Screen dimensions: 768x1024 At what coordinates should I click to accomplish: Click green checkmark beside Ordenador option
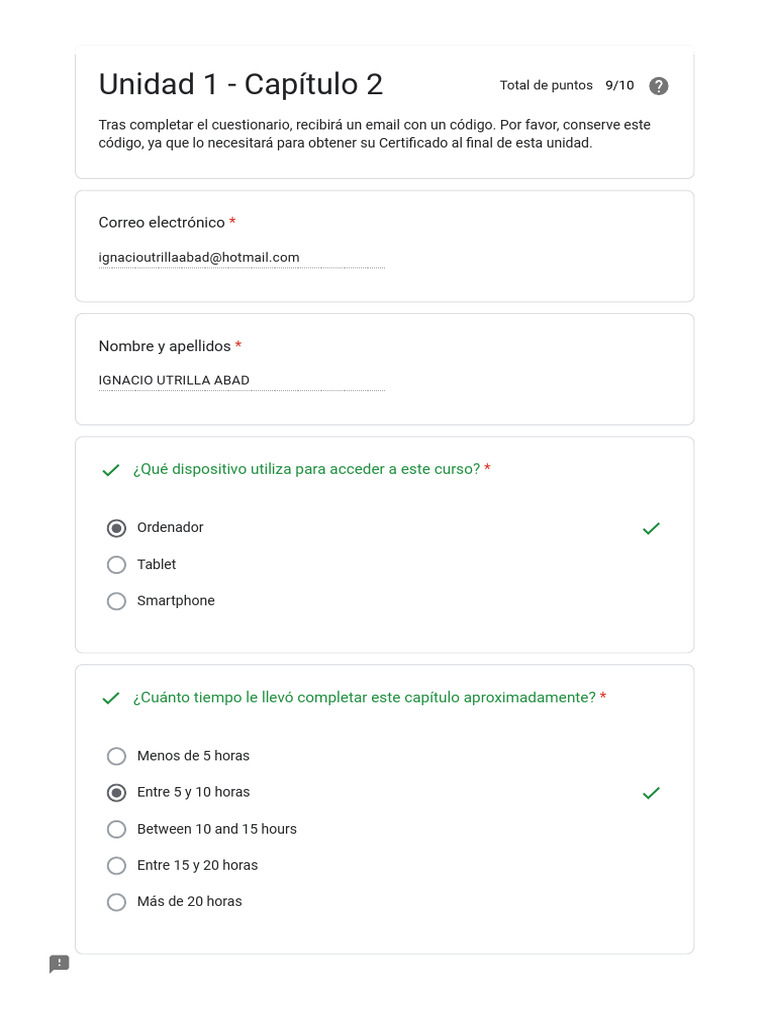pos(651,528)
